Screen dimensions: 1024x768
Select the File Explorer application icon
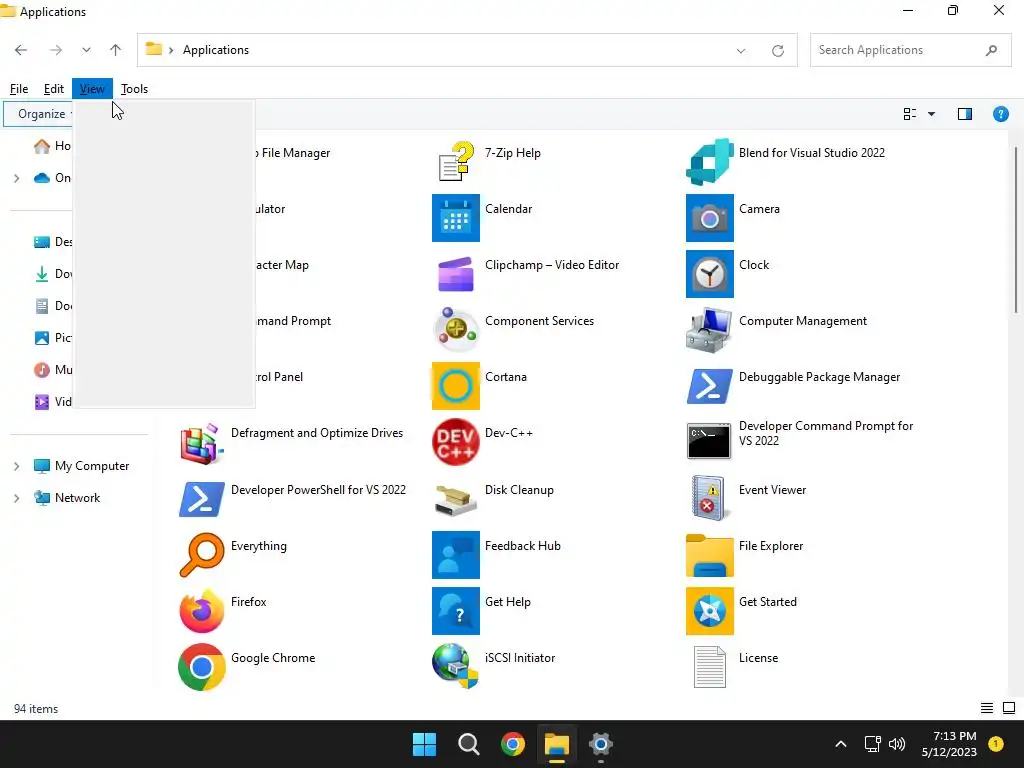click(x=709, y=555)
